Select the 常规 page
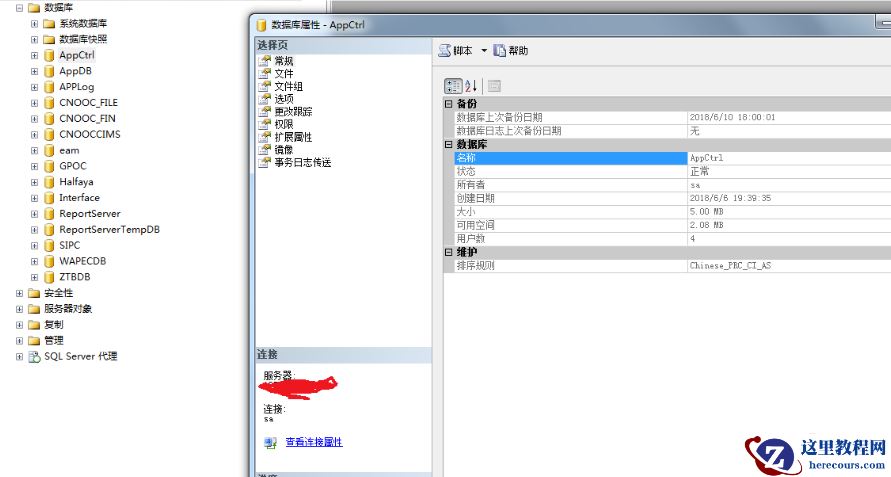Image resolution: width=891 pixels, height=477 pixels. [284, 61]
